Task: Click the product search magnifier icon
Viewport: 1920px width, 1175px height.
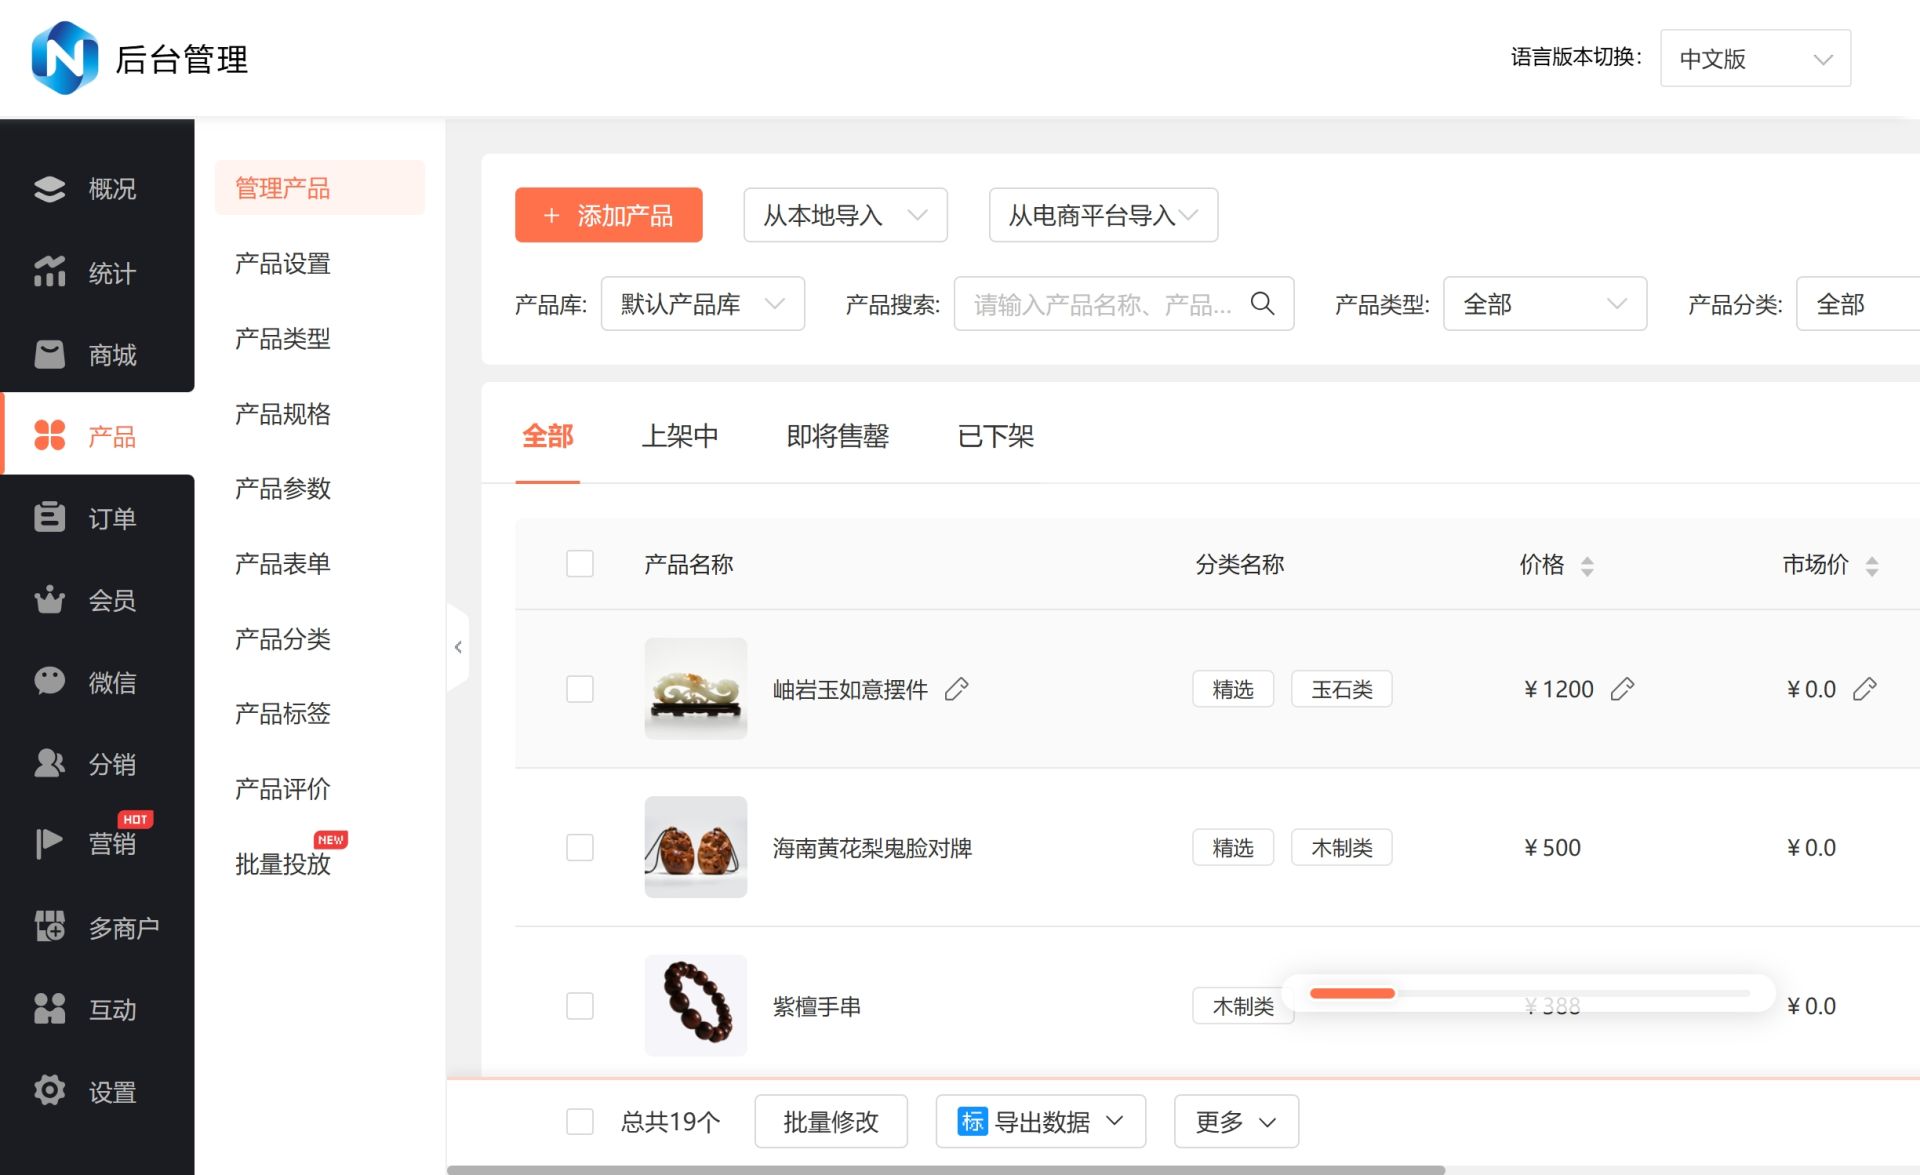Action: tap(1262, 304)
